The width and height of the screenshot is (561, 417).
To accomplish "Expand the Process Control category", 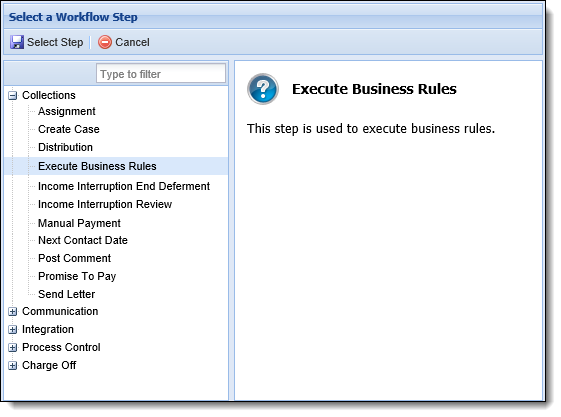I will 13,347.
